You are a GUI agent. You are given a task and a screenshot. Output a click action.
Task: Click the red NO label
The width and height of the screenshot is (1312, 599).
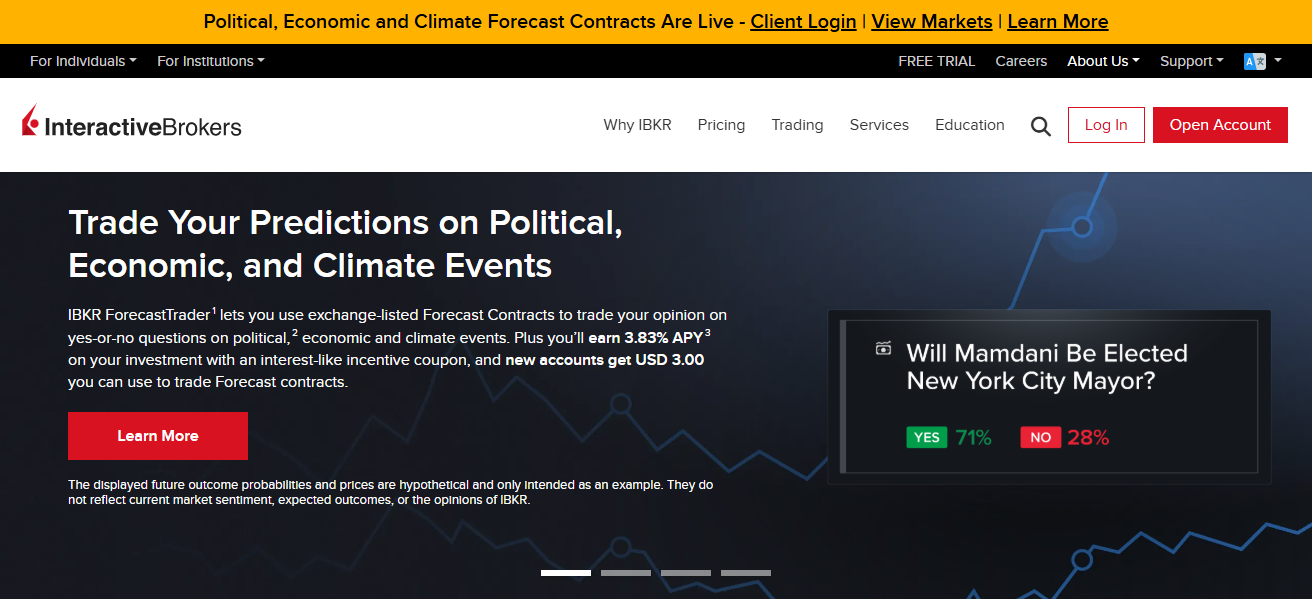click(1041, 437)
